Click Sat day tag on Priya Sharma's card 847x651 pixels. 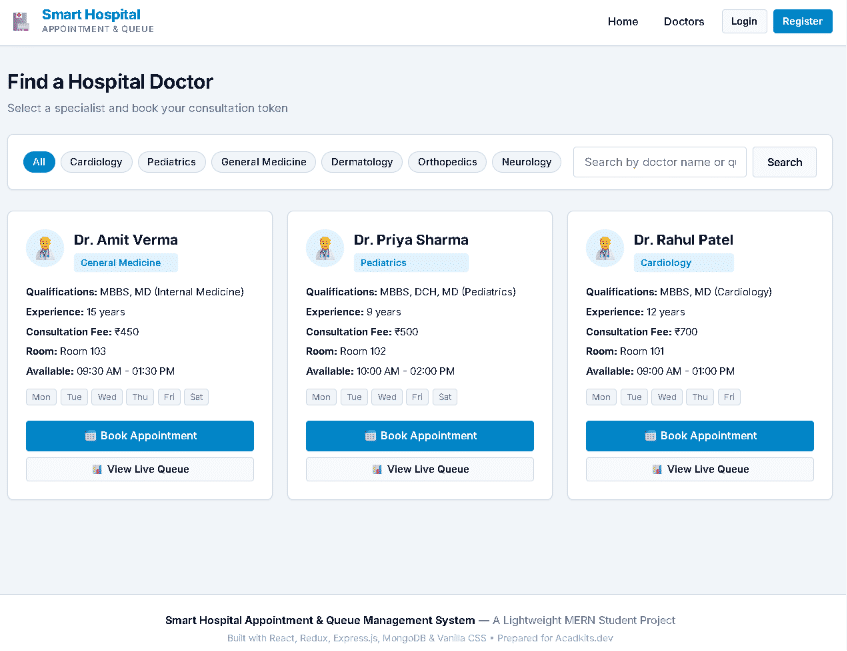(445, 397)
